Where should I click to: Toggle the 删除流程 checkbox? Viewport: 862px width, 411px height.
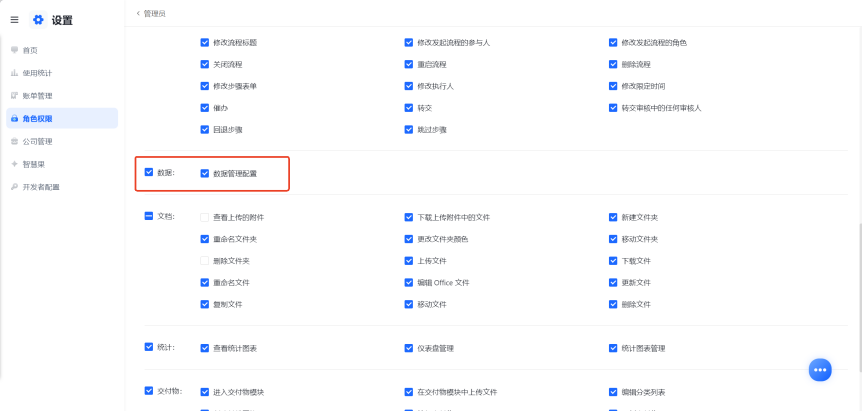point(613,64)
